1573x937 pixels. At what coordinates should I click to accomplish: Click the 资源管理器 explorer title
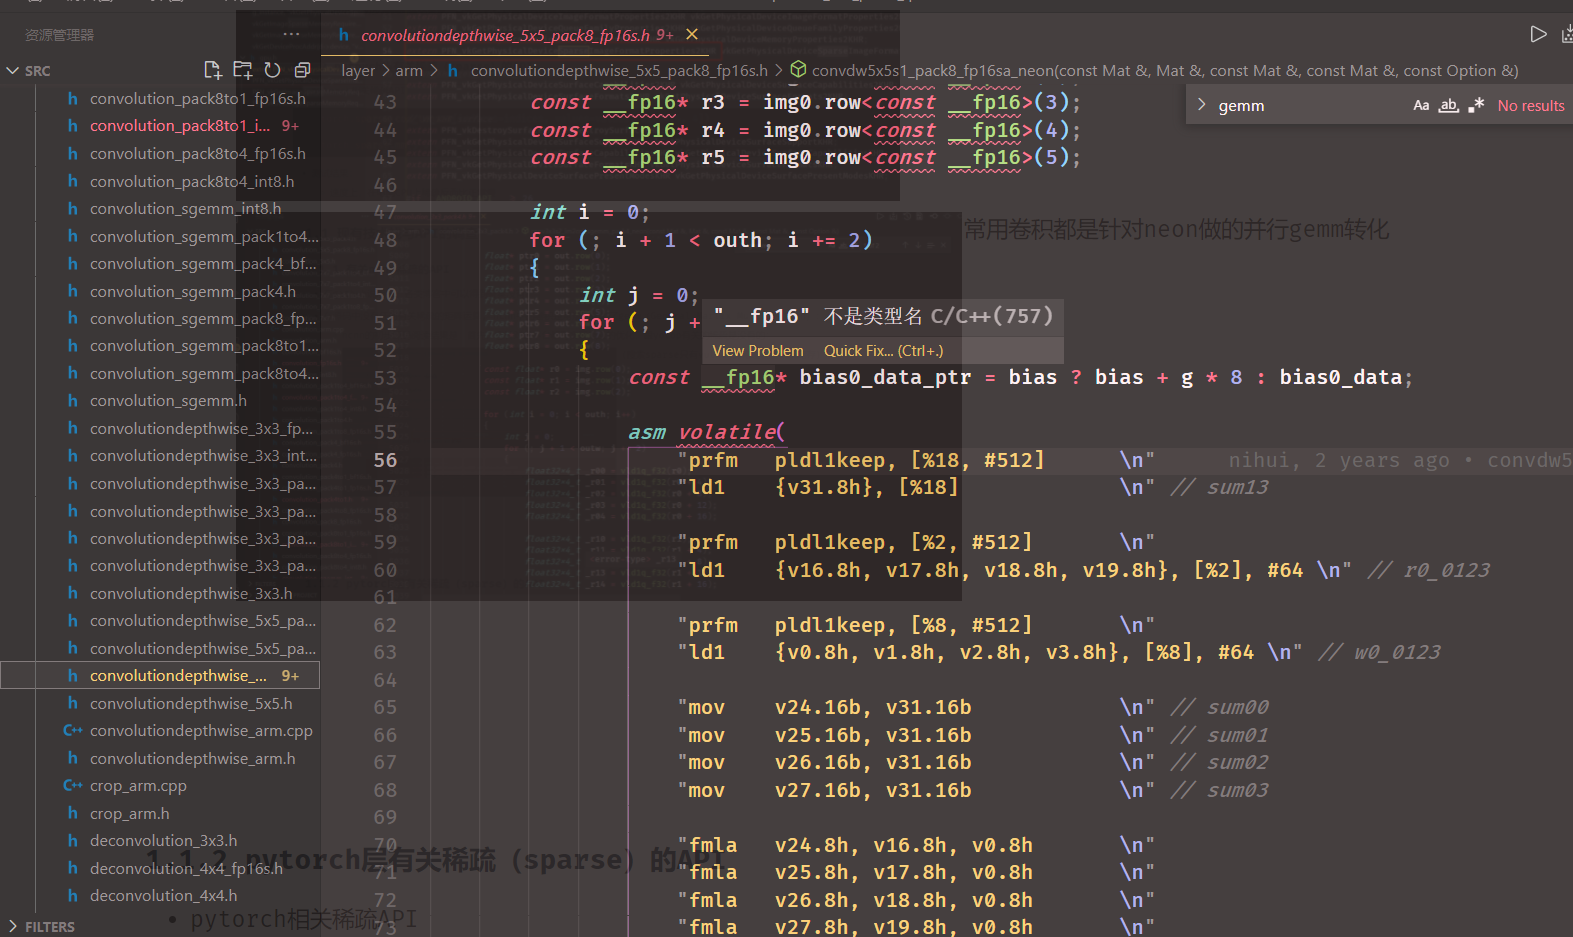(x=60, y=35)
